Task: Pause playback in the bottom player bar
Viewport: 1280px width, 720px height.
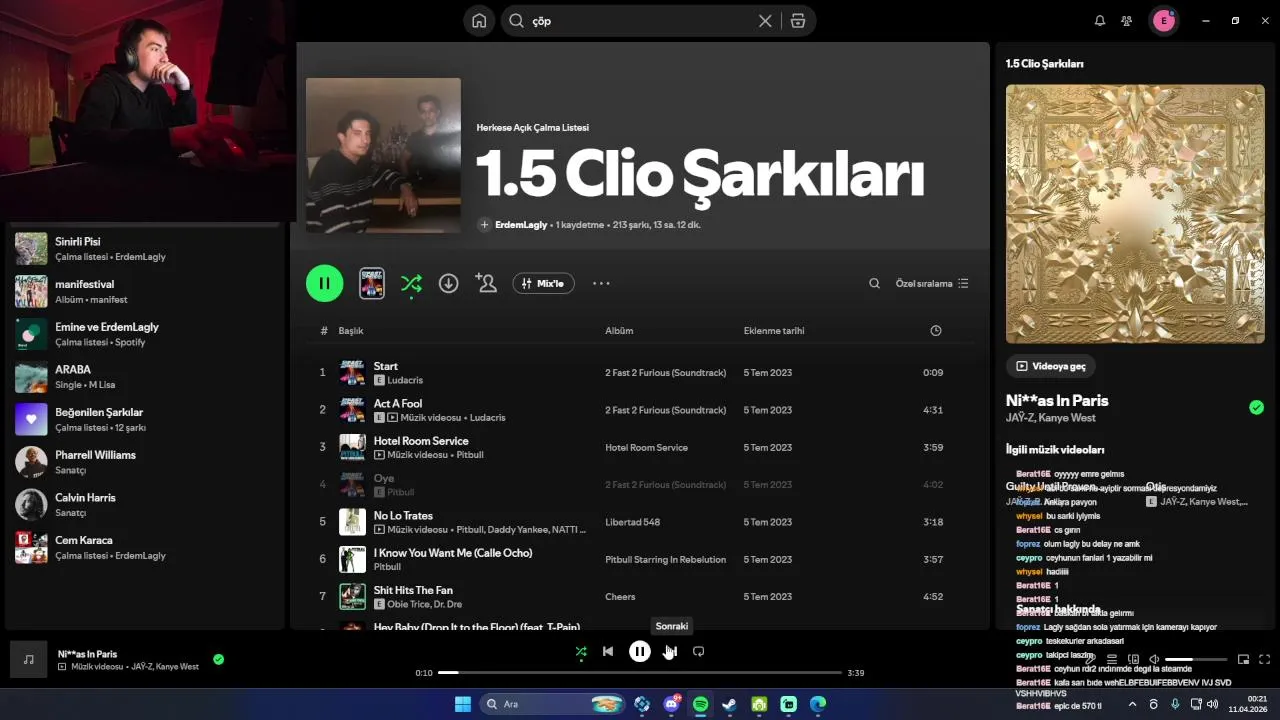Action: pyautogui.click(x=640, y=651)
